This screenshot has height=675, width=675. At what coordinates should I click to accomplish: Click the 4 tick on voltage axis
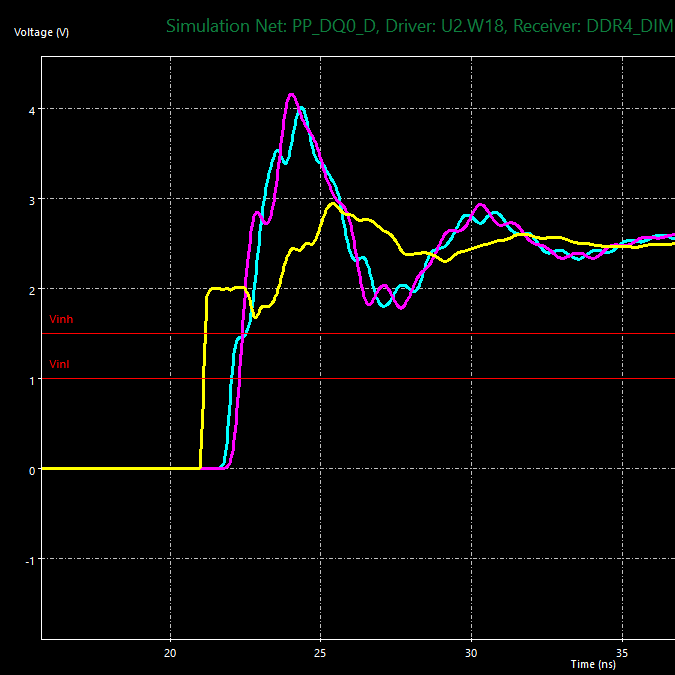(x=31, y=111)
